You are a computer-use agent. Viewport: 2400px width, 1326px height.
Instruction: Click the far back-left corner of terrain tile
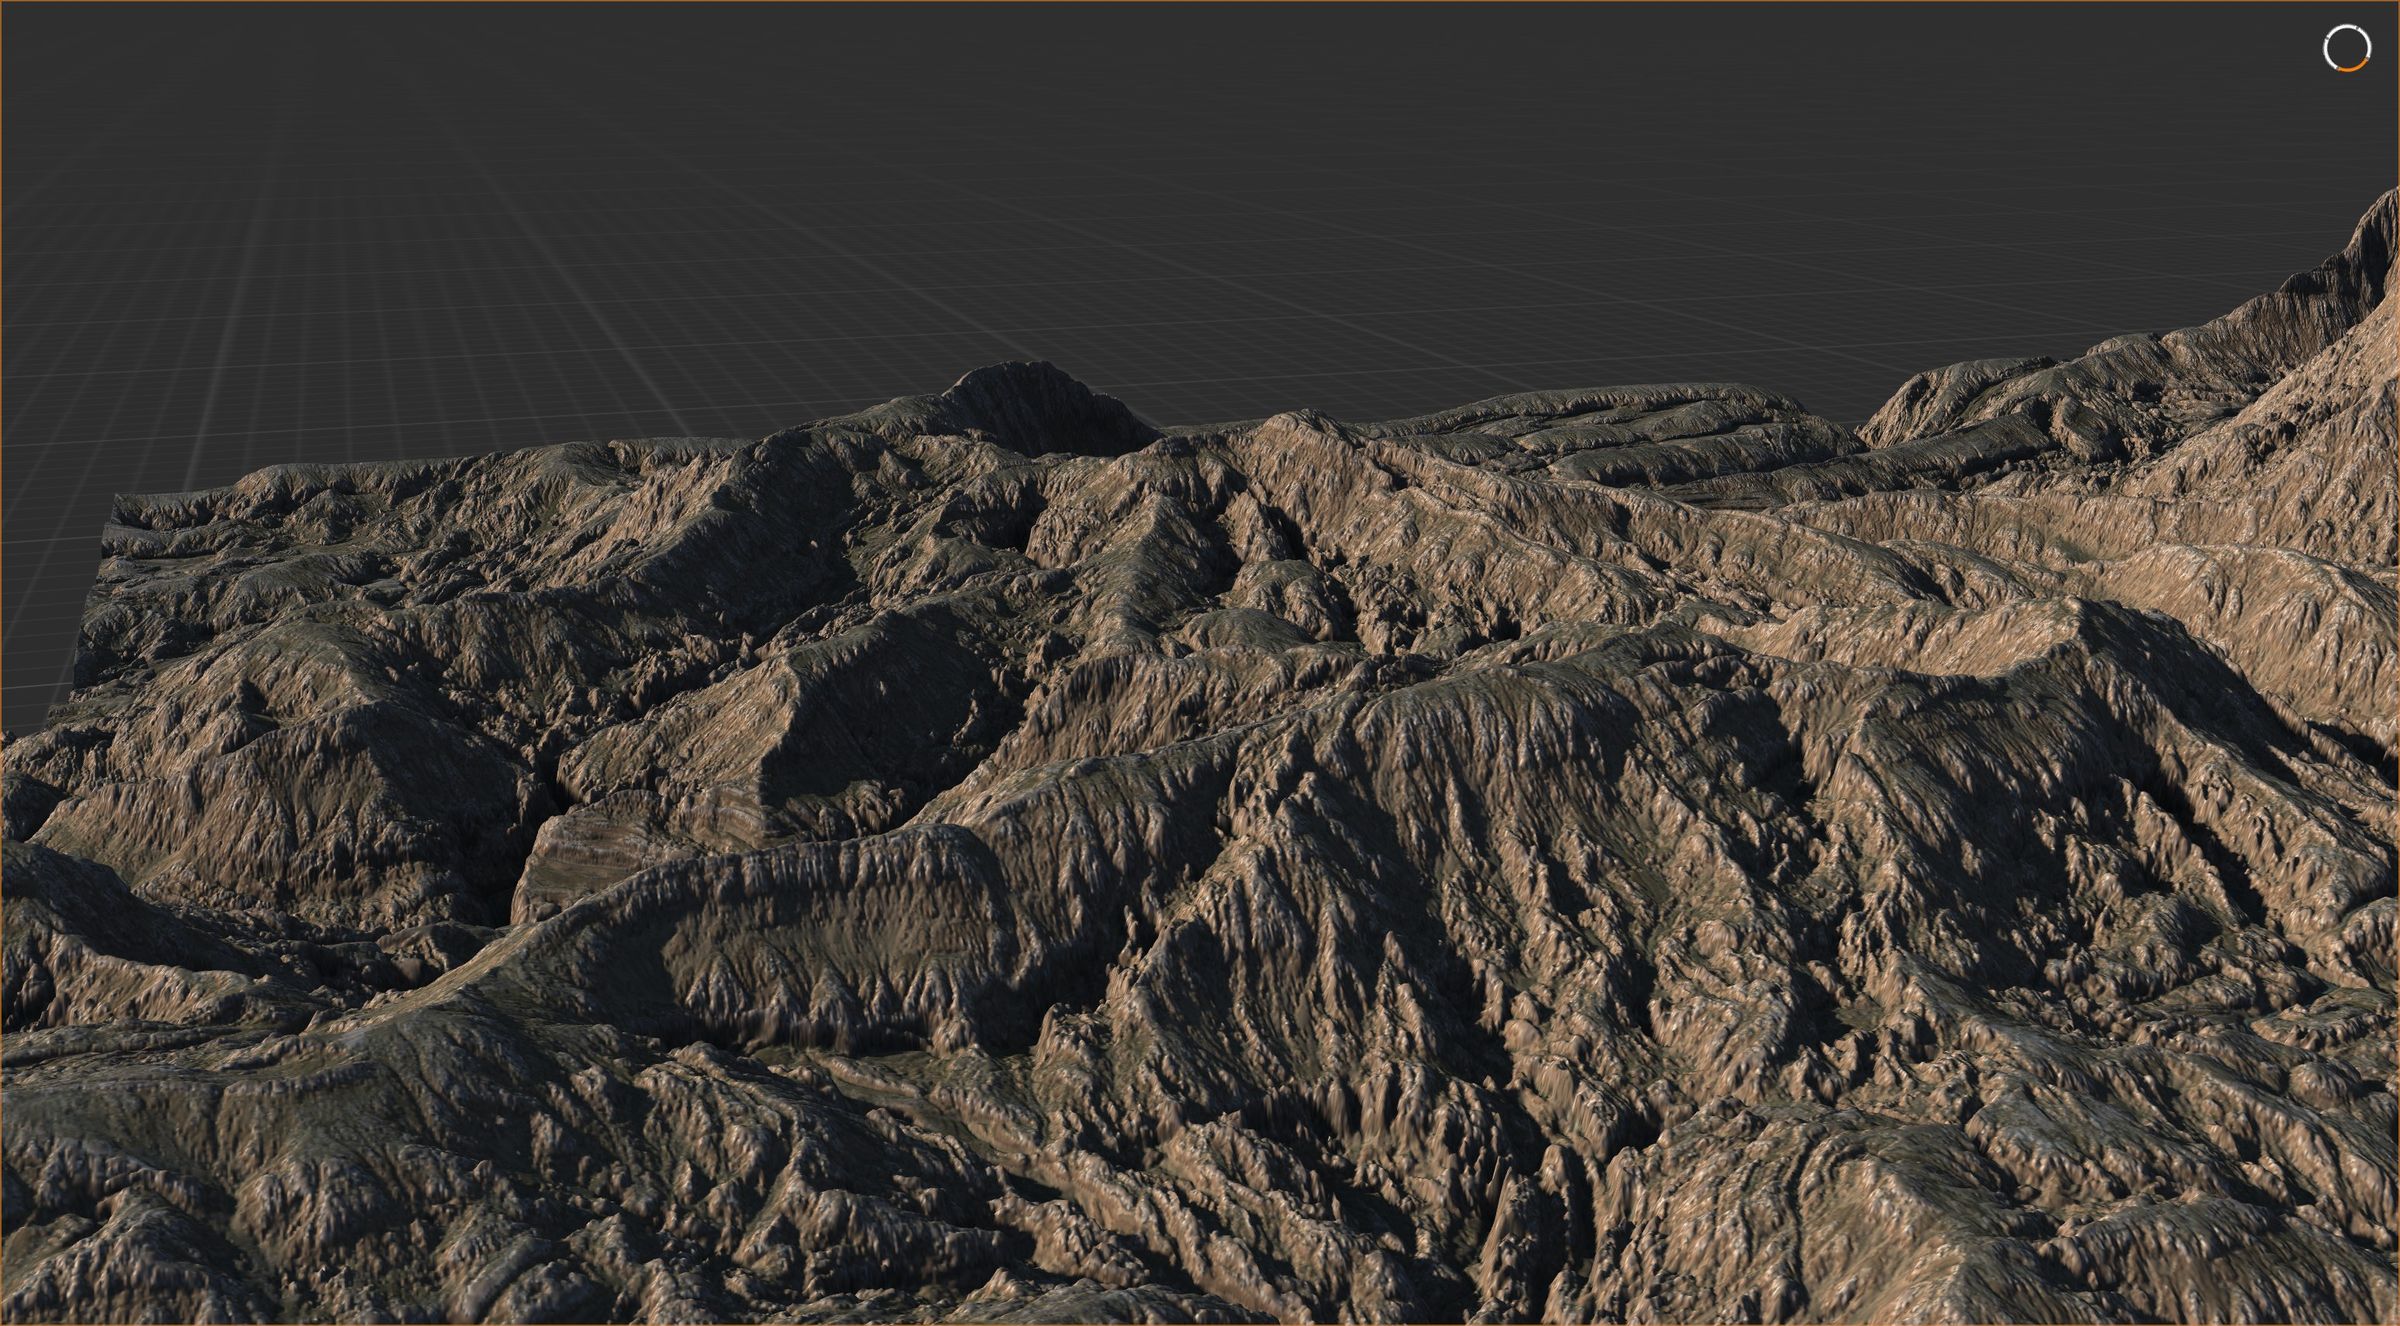coord(116,497)
